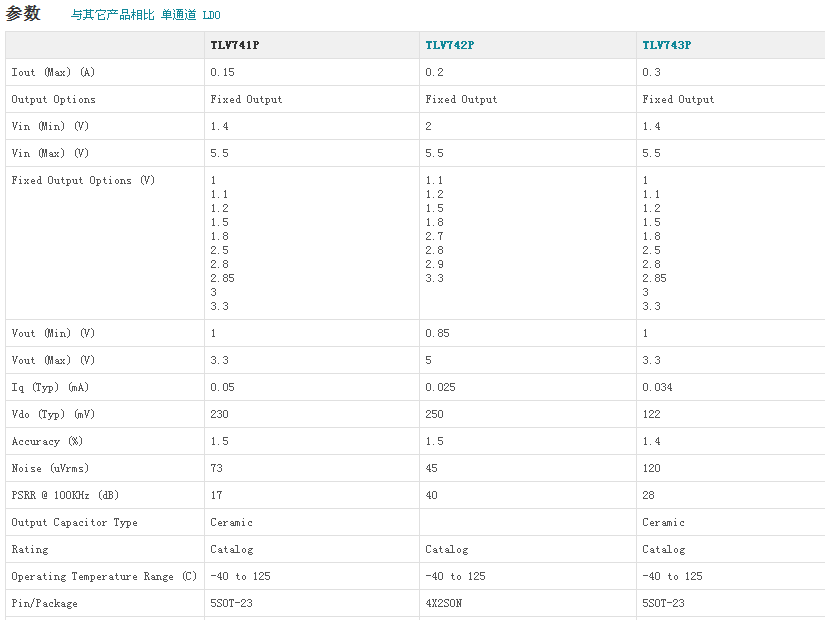Select the Rating row label

click(x=29, y=549)
